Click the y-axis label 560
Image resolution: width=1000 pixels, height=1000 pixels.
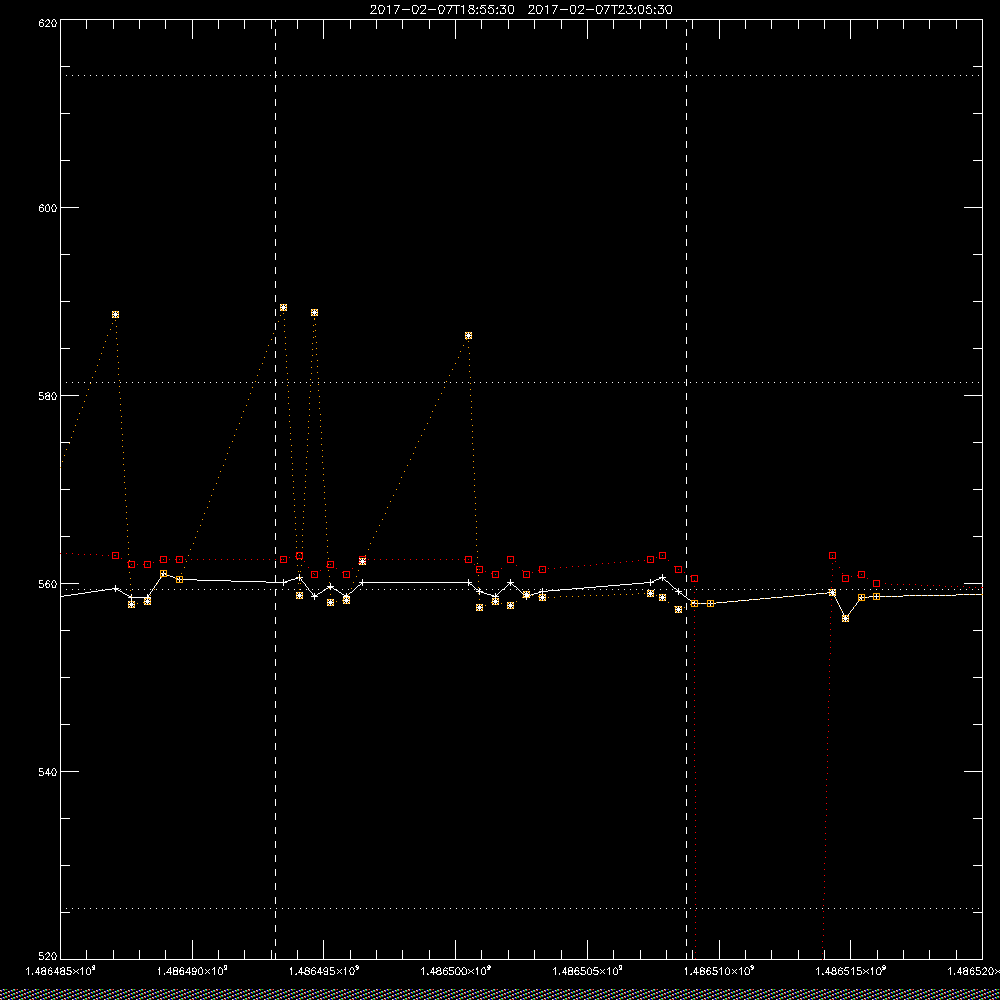click(48, 584)
